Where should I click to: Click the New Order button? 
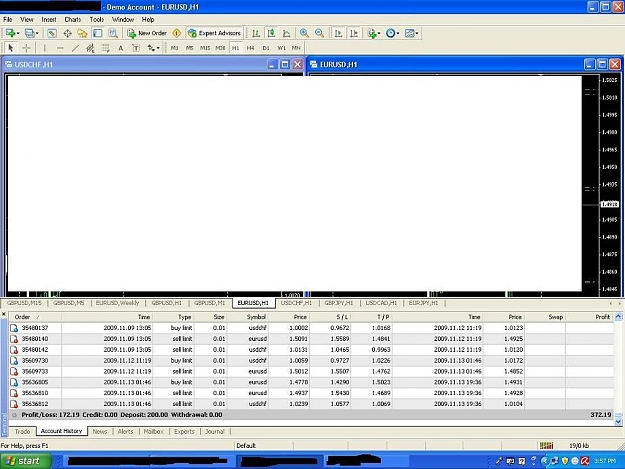click(147, 33)
